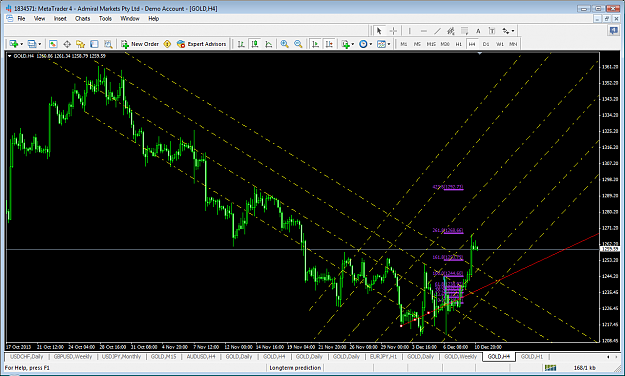This screenshot has height=376, width=625.
Task: Expand the New Chart dropdown arrow
Action: [x=22, y=44]
